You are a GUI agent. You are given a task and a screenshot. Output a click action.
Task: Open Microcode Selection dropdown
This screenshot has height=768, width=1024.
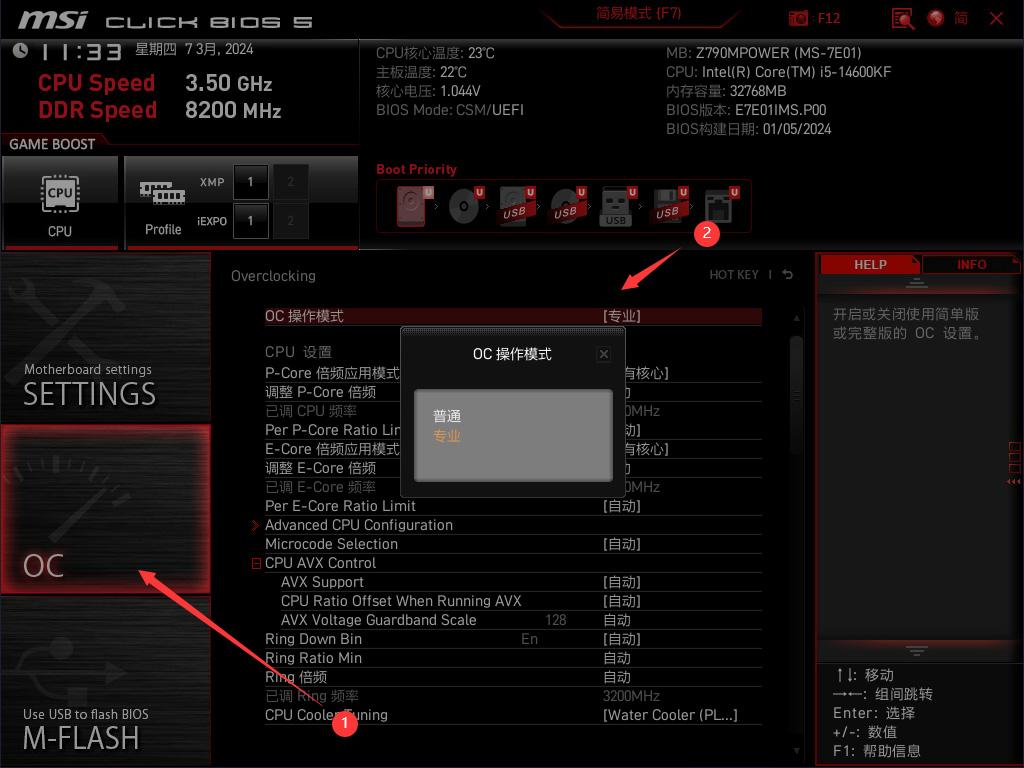tap(622, 544)
